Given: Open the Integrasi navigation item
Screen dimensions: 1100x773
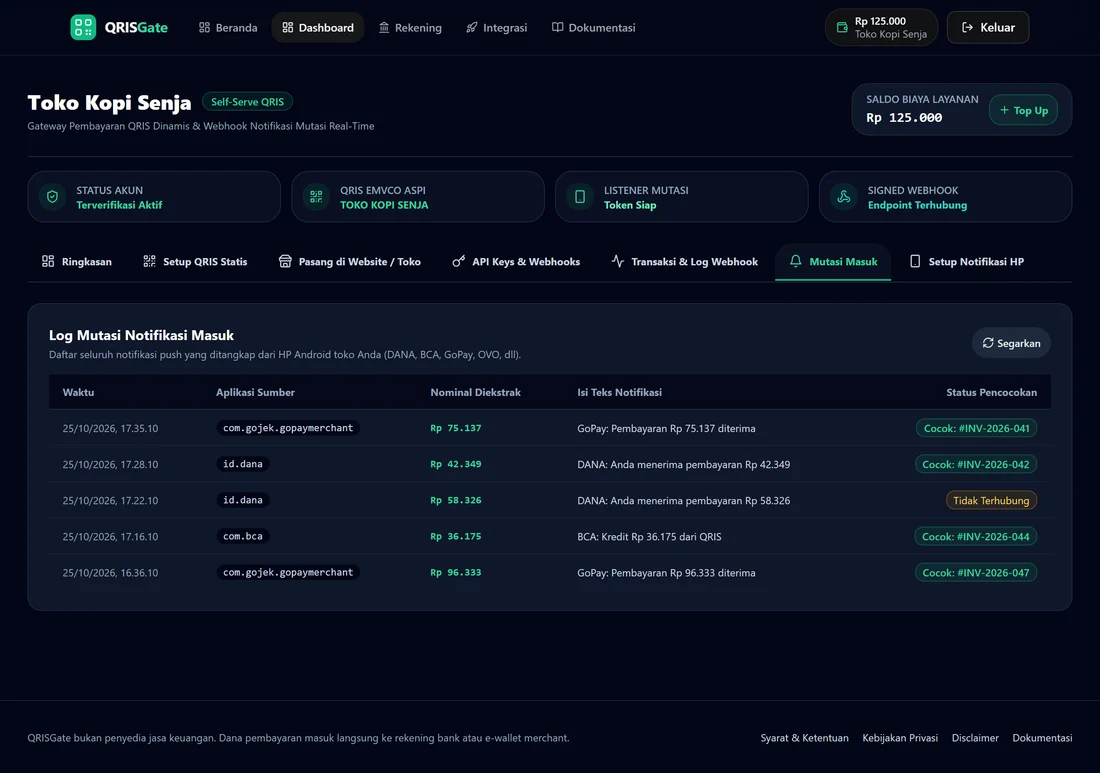Looking at the screenshot, I should click(x=497, y=27).
